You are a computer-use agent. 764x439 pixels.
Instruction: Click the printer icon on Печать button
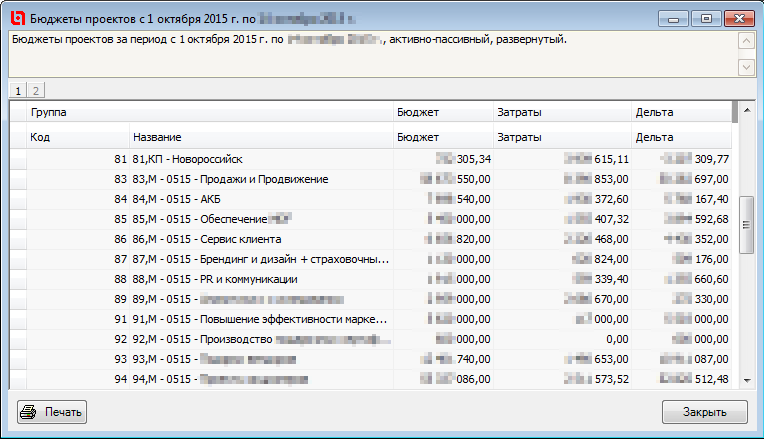point(30,412)
